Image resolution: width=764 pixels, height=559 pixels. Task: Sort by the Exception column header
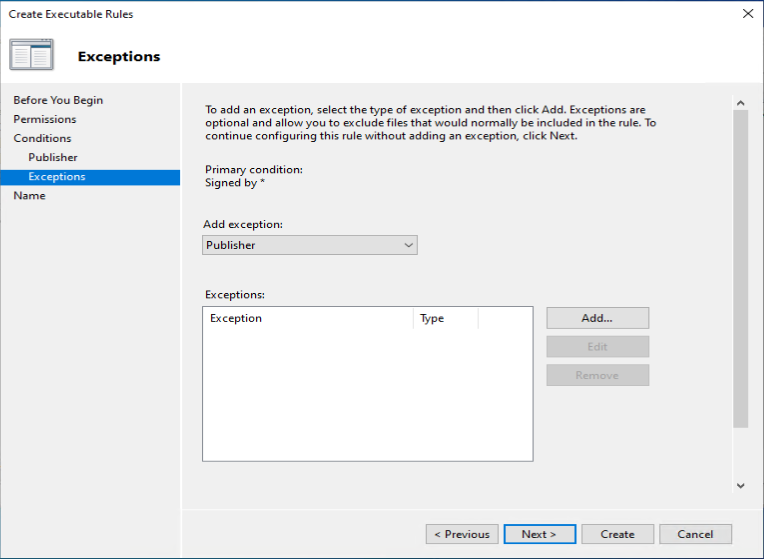[x=308, y=318]
